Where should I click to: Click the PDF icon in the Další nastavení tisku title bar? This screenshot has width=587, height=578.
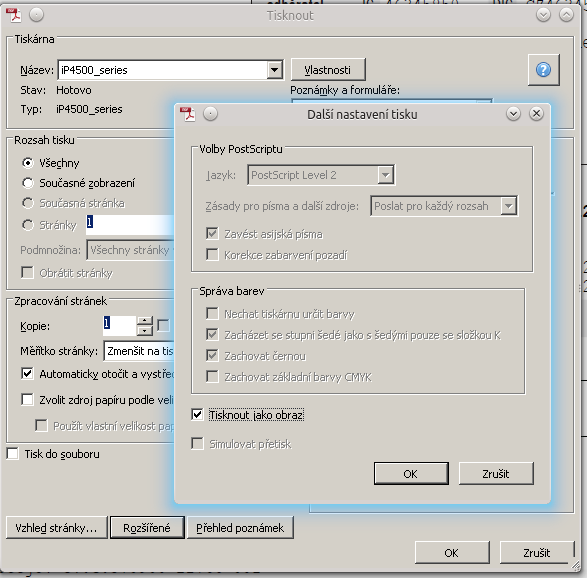188,114
